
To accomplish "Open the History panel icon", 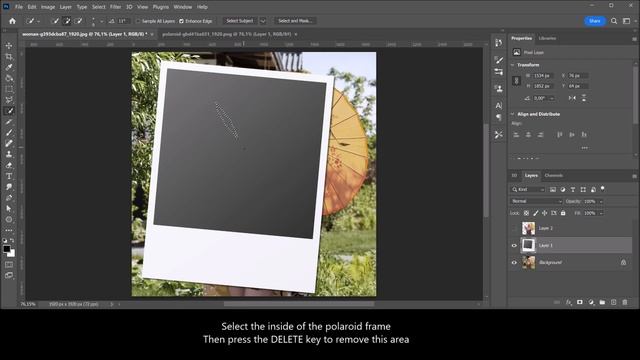I will (x=498, y=42).
